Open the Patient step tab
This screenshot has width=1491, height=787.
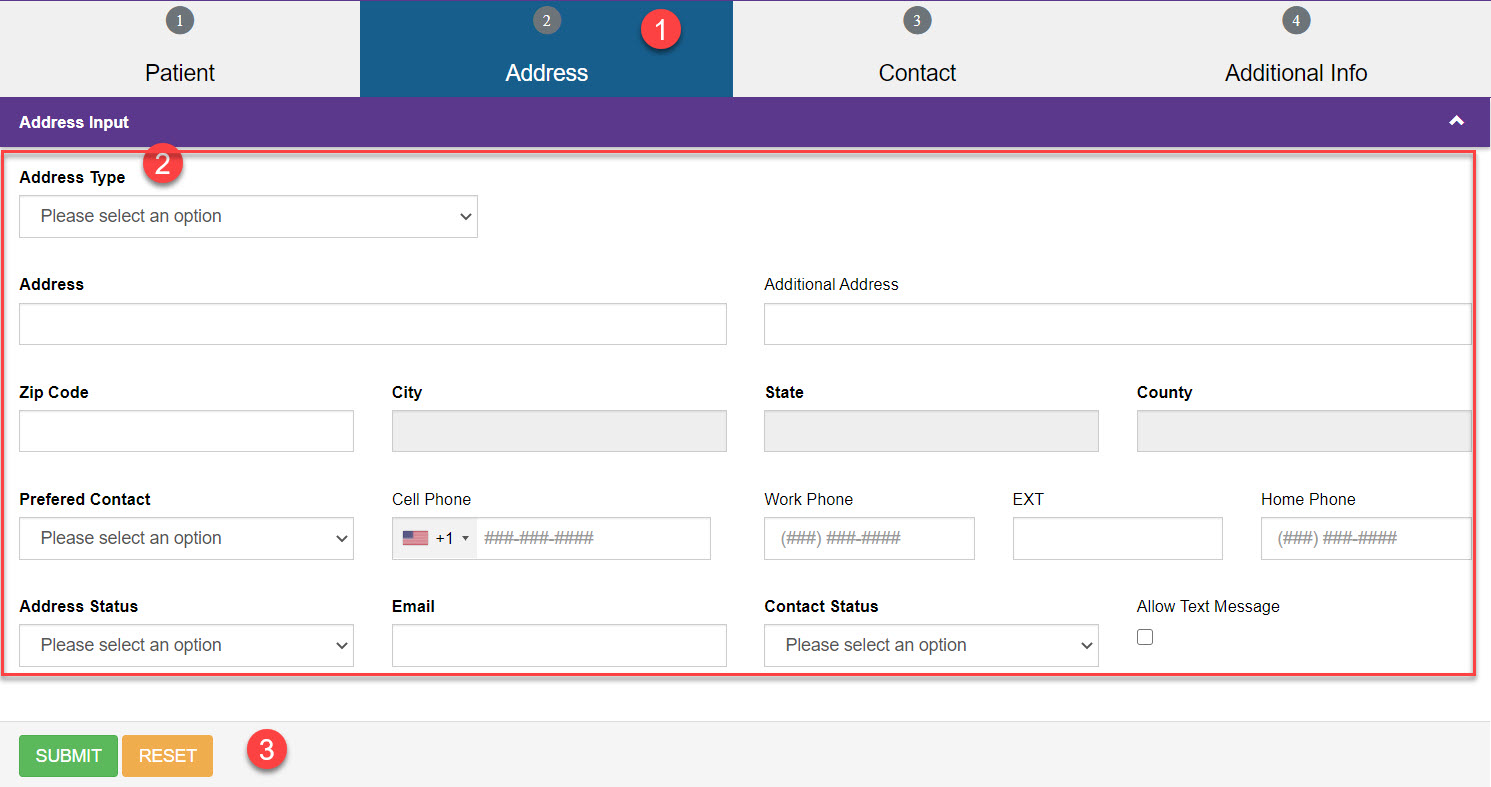point(180,49)
